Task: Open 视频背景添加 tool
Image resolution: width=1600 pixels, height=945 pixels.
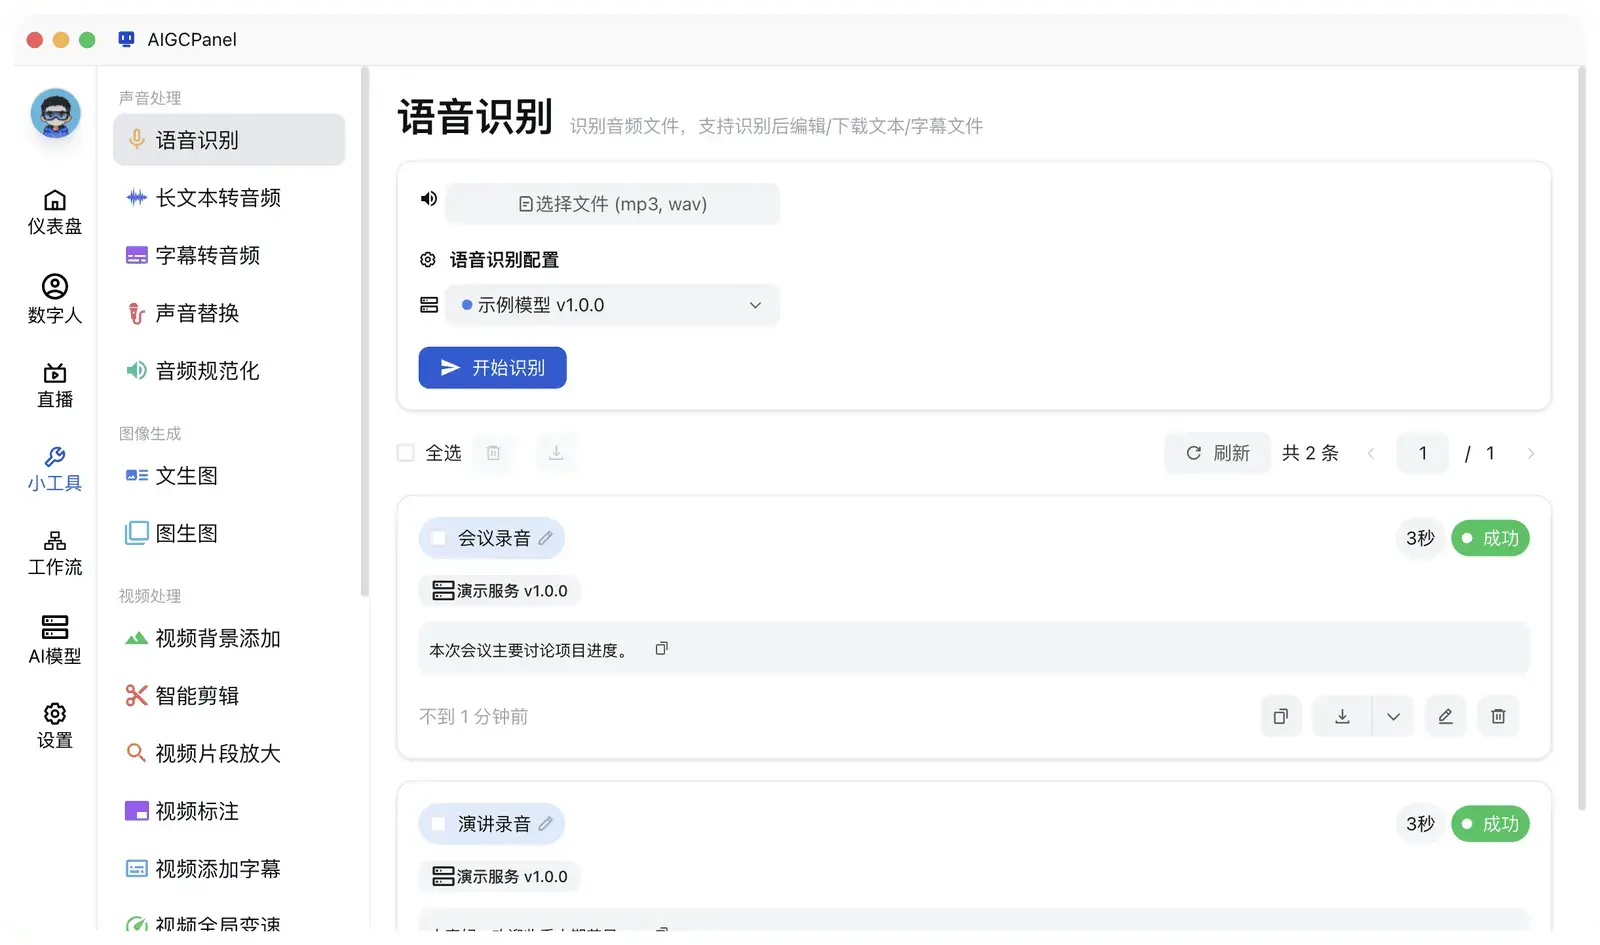Action: 229,638
